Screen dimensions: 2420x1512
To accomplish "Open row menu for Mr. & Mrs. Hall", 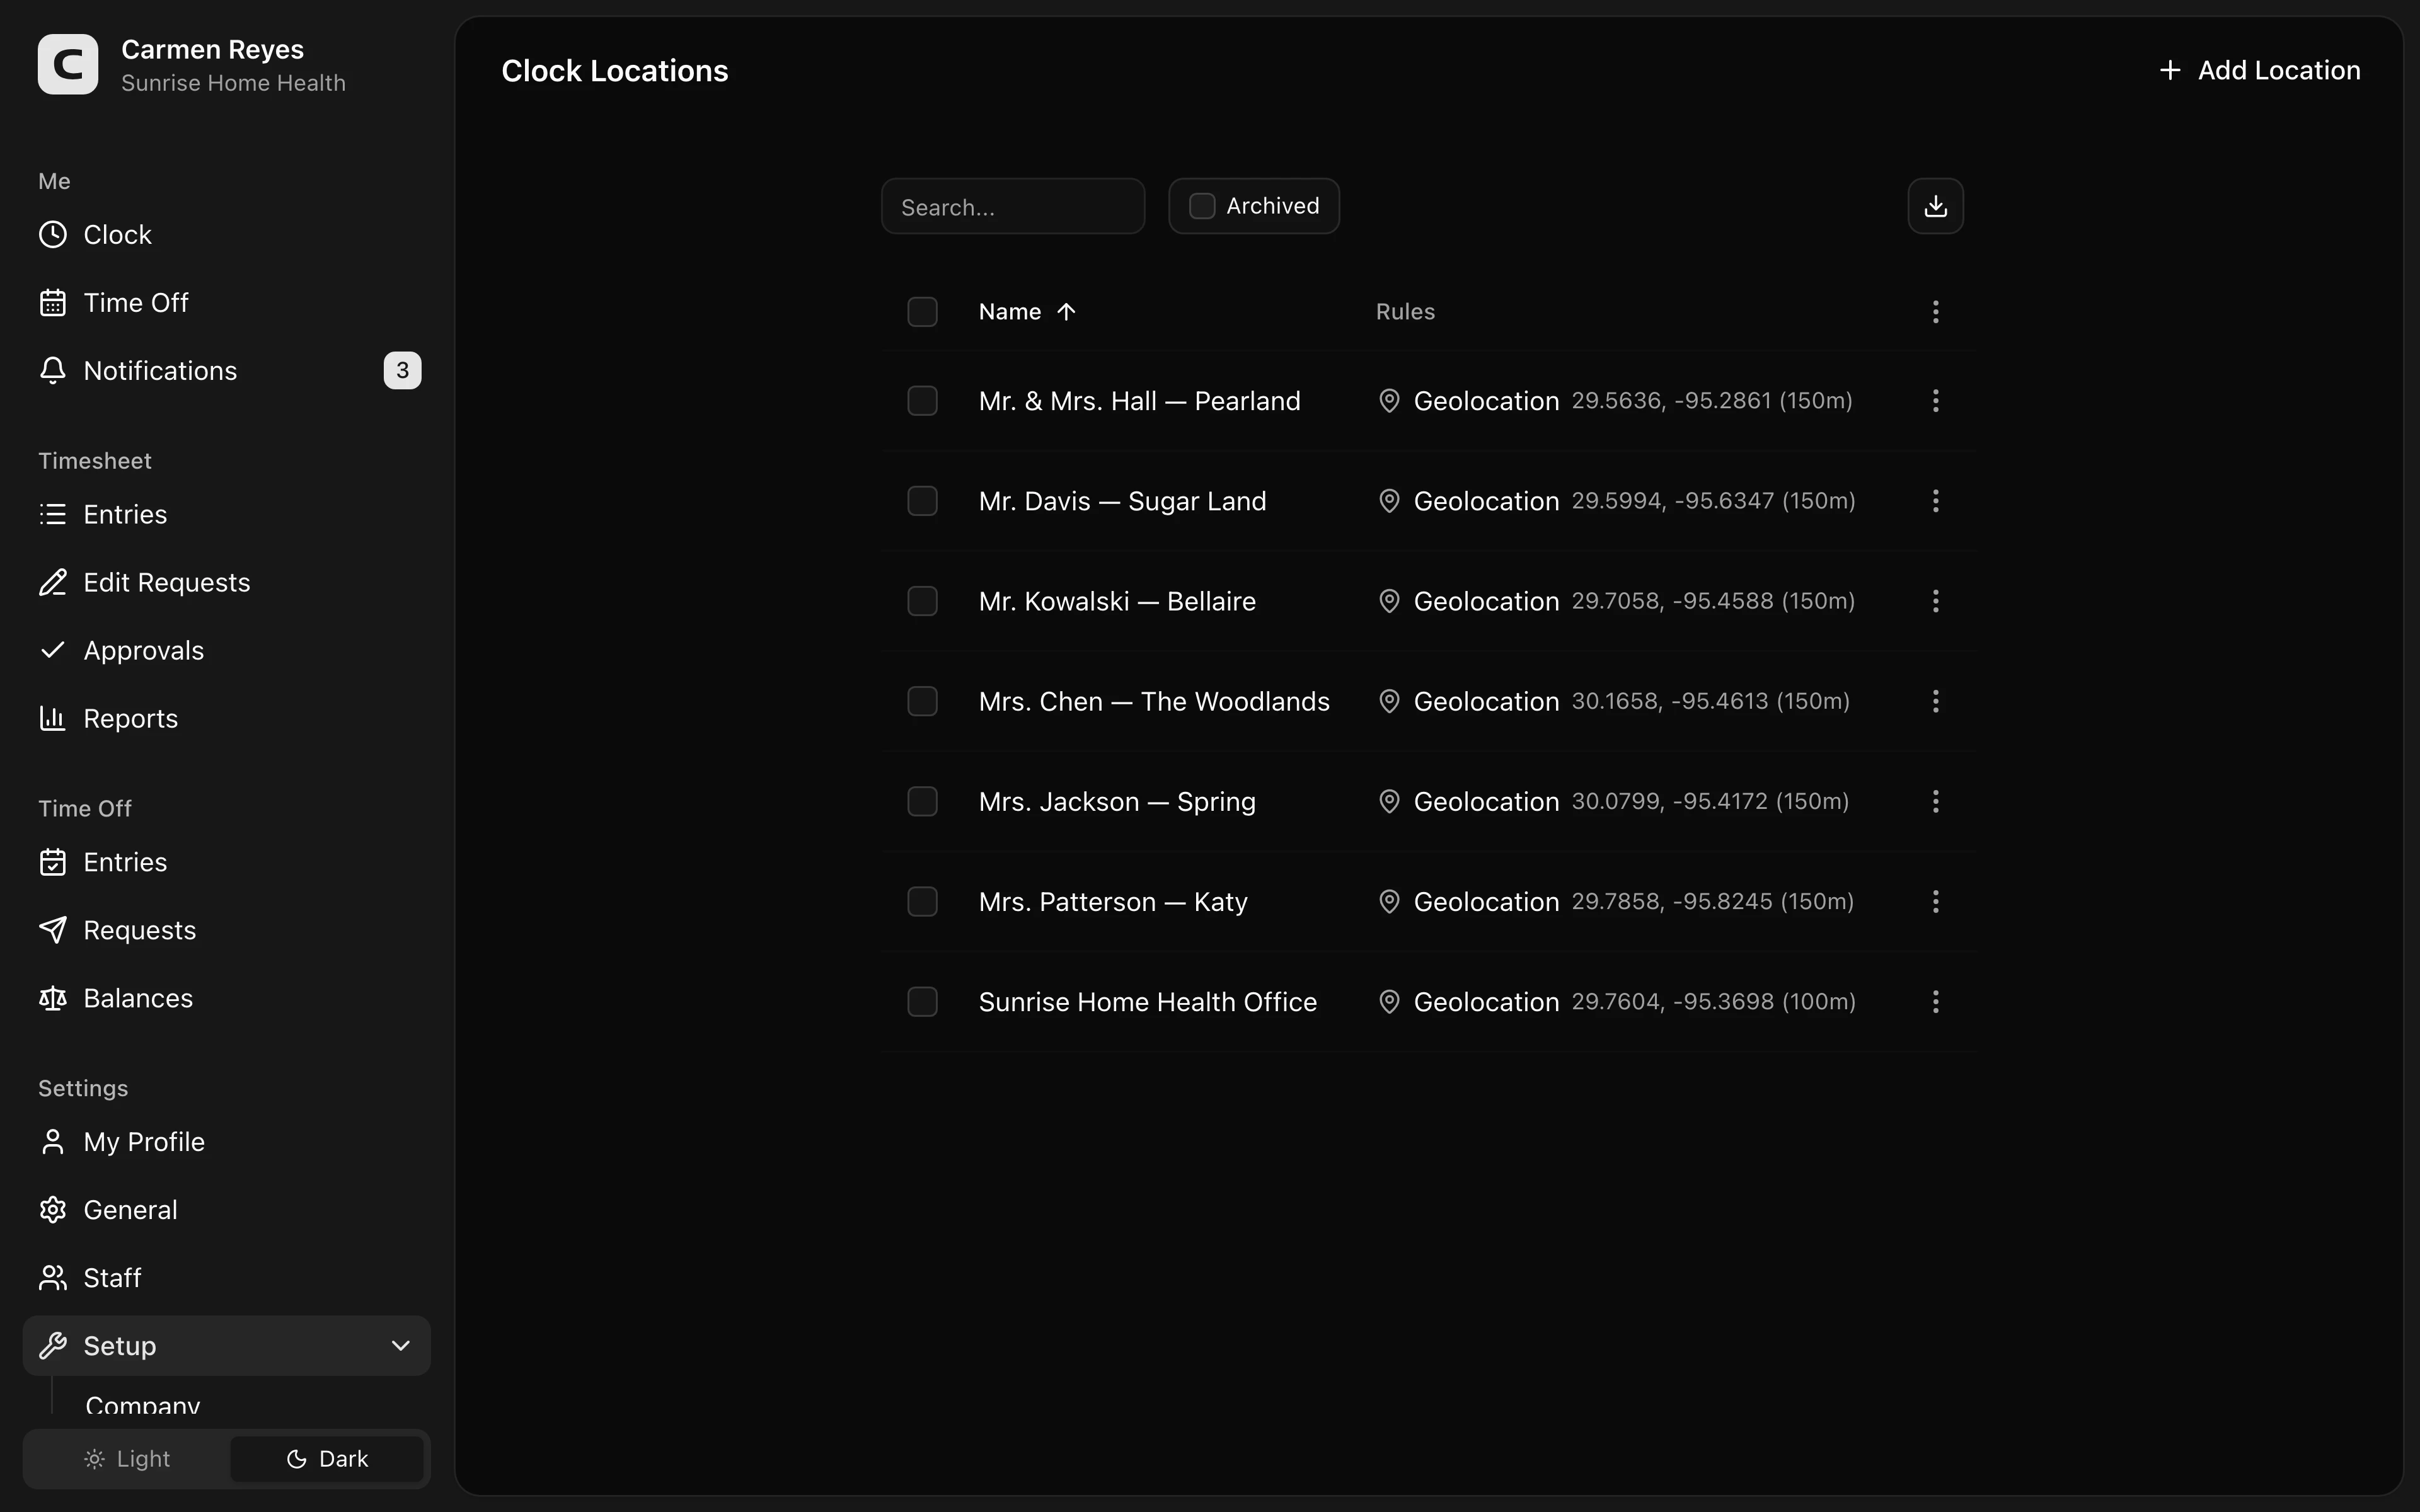I will pos(1935,401).
